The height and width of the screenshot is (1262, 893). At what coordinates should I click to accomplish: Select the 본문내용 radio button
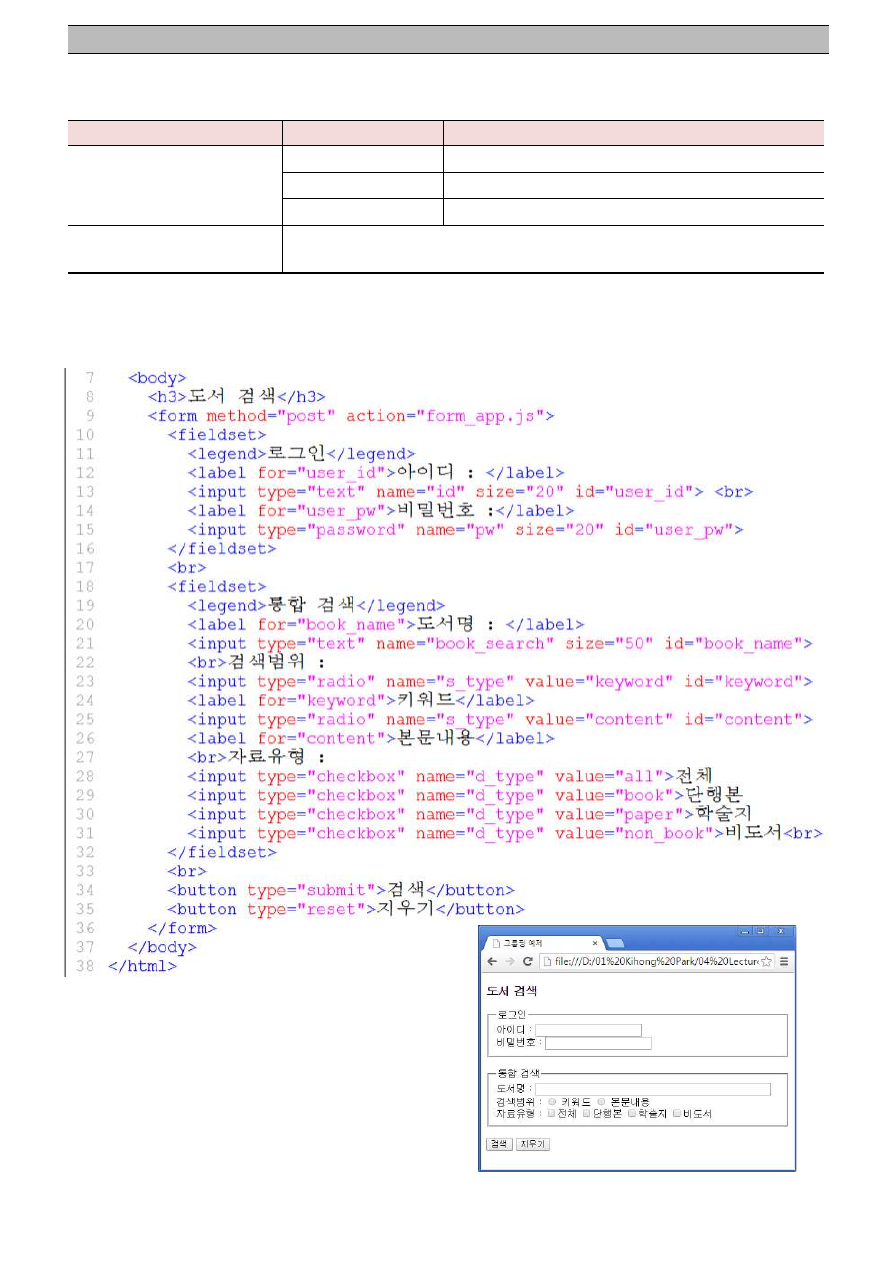601,1102
